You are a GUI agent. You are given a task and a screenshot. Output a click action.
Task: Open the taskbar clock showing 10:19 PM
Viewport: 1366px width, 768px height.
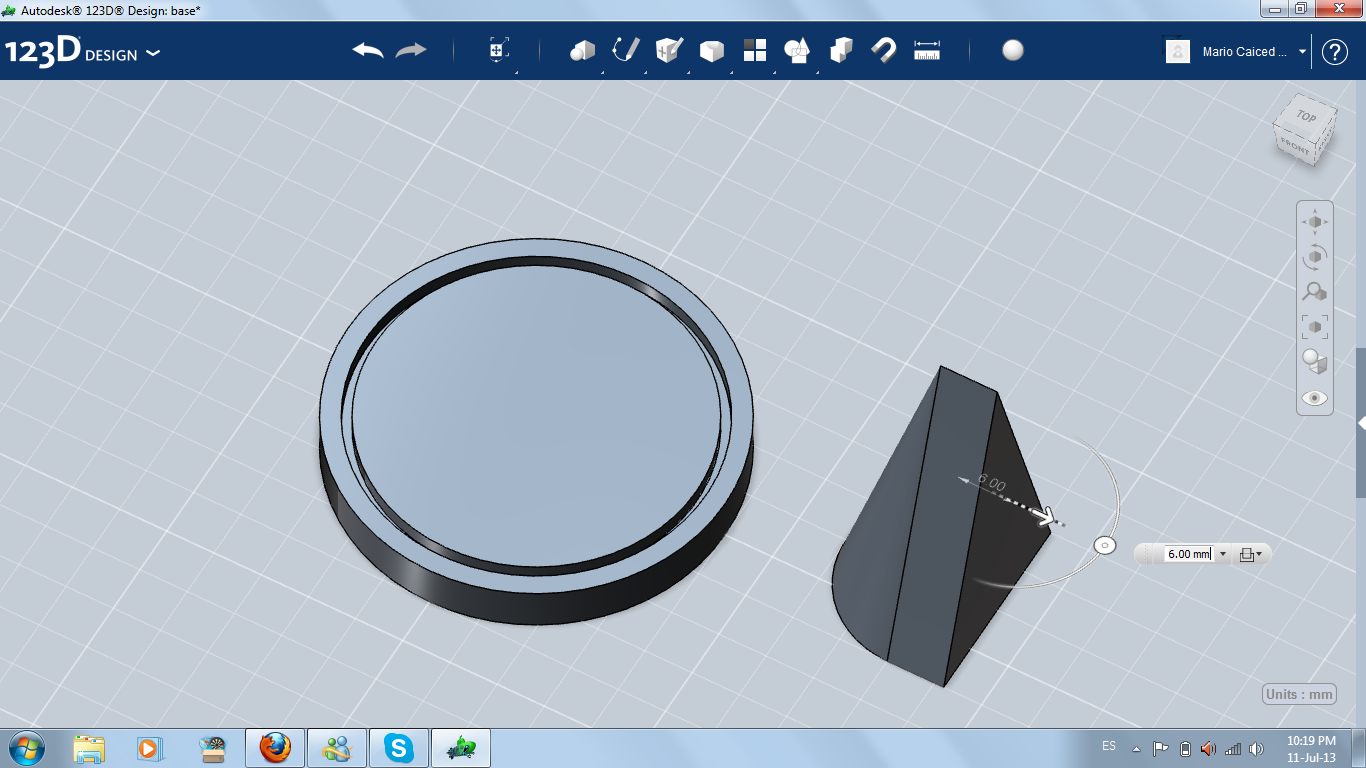pyautogui.click(x=1311, y=748)
